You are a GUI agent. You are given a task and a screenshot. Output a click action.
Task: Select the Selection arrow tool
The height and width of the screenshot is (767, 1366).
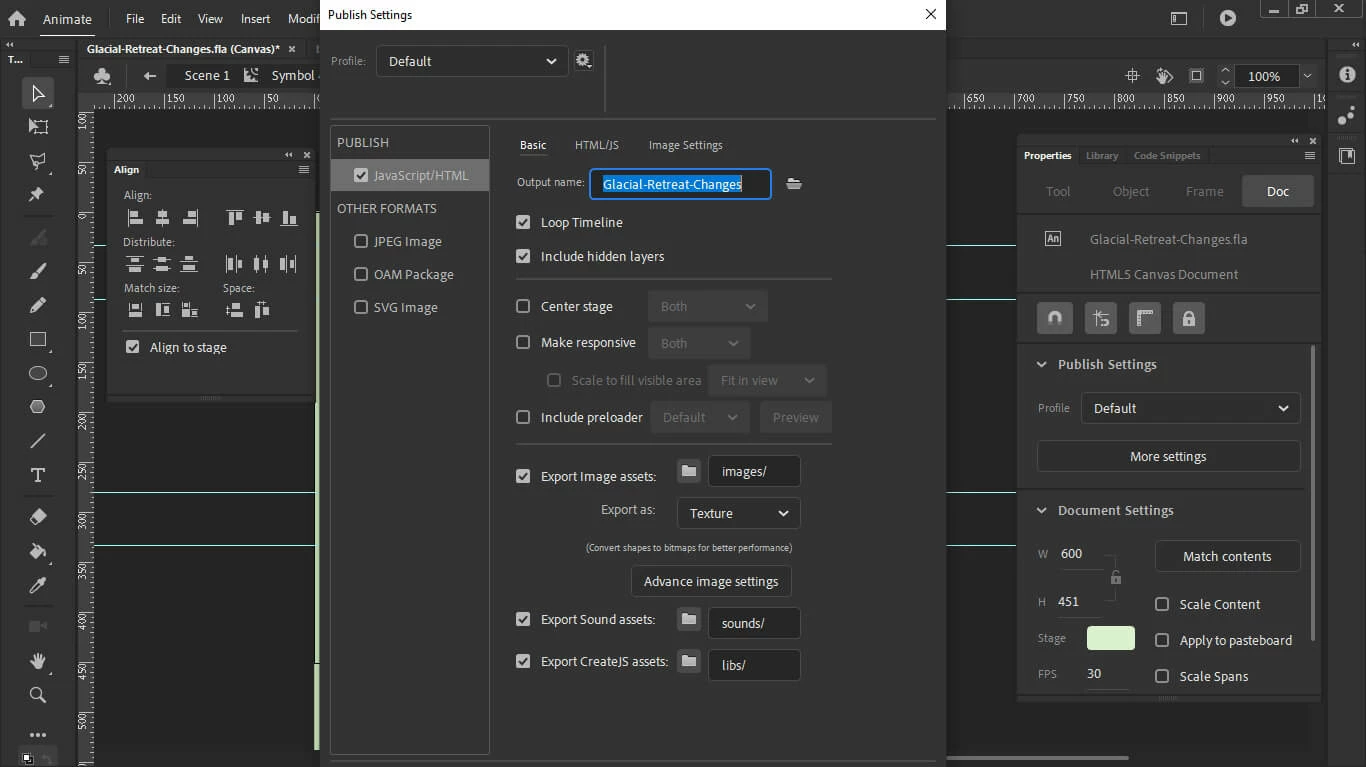(x=38, y=93)
